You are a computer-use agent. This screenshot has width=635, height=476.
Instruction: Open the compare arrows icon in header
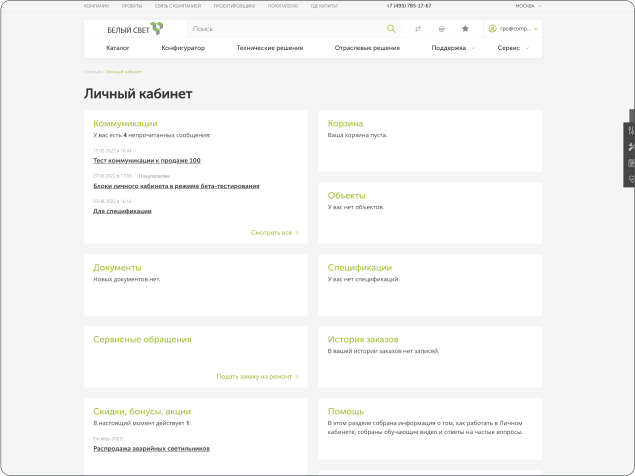[418, 29]
